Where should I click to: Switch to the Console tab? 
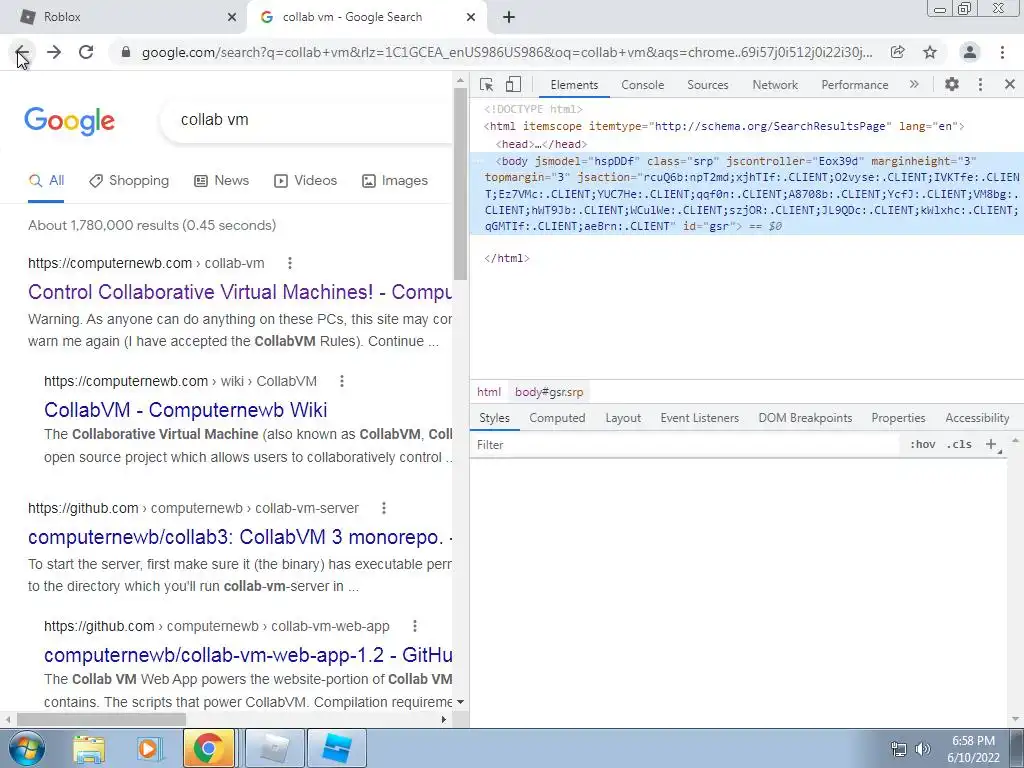(643, 85)
